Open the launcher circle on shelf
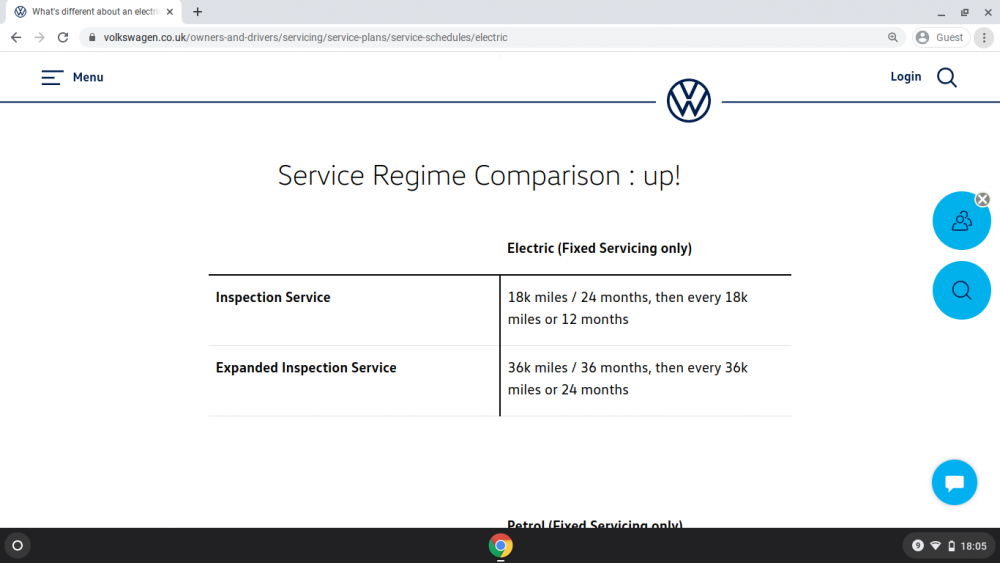 click(18, 546)
